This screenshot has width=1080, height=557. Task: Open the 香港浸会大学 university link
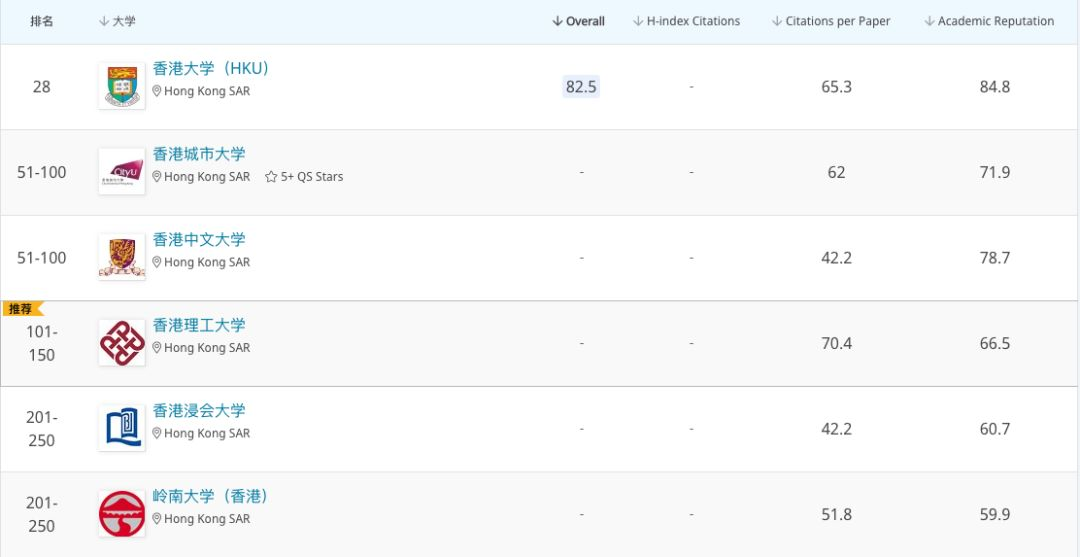pos(199,410)
